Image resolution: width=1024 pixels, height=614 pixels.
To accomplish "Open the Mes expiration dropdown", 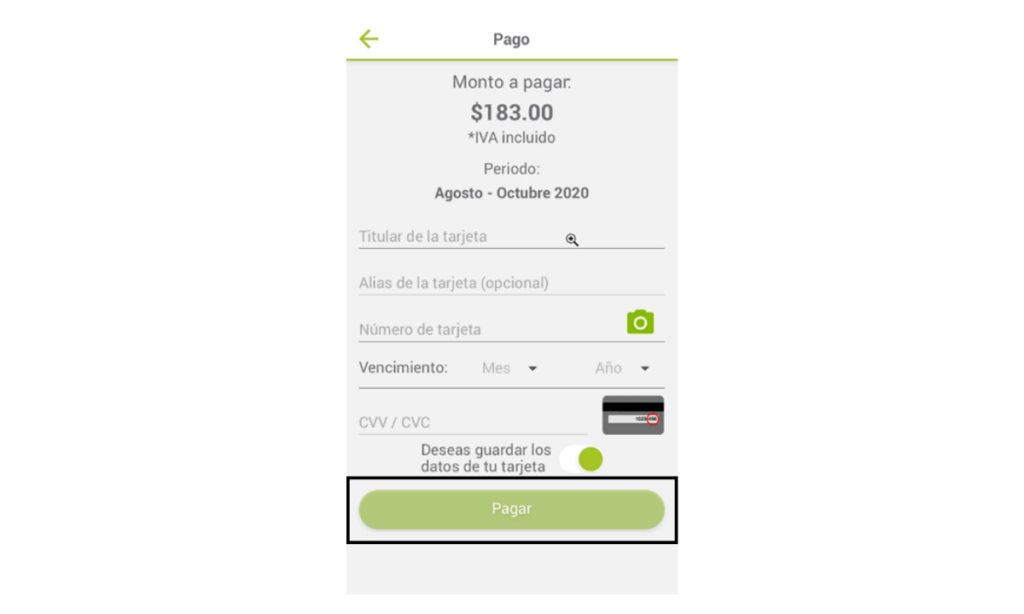I will (509, 368).
